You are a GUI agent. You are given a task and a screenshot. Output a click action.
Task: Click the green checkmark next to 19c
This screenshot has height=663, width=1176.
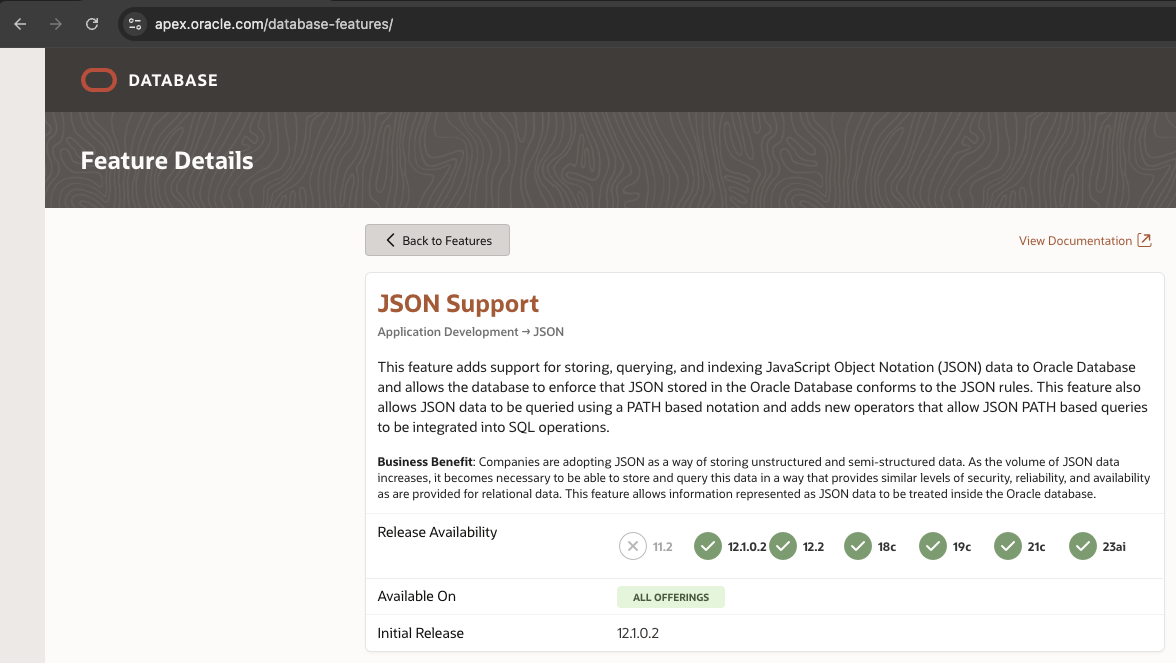click(x=932, y=546)
